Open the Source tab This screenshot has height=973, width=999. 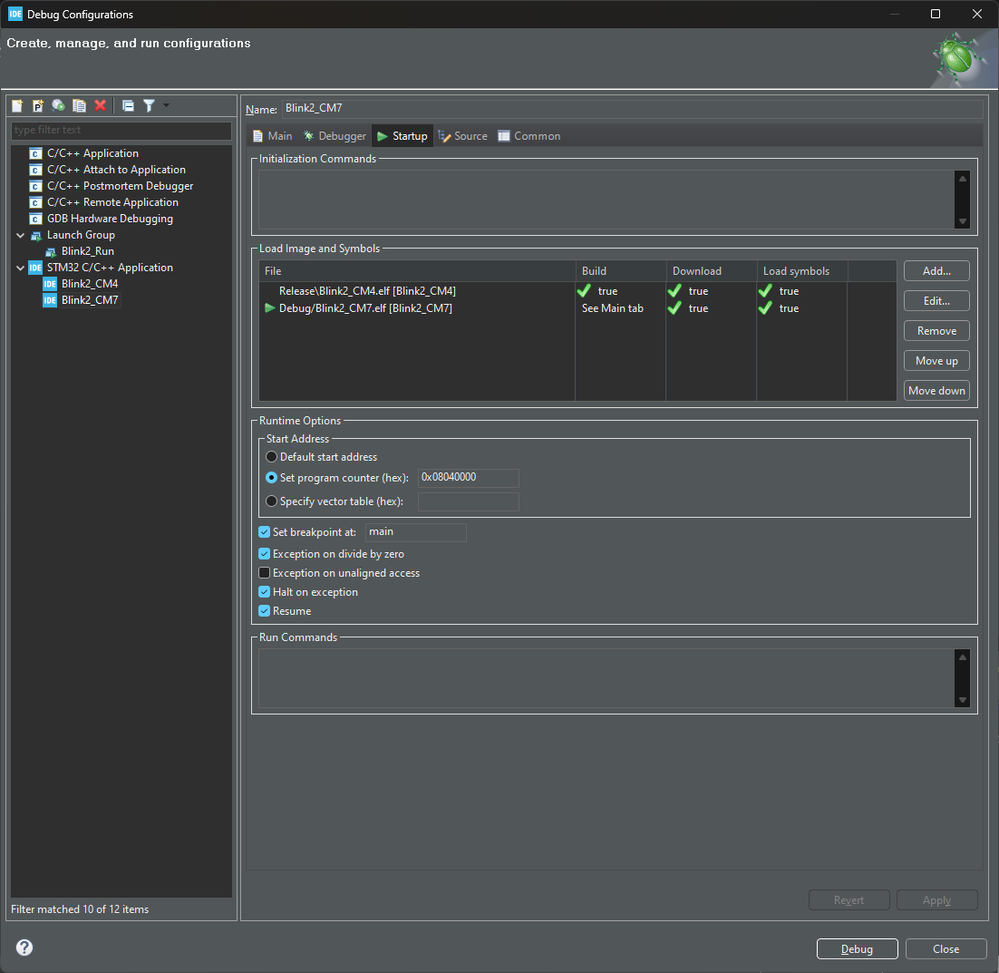coord(463,136)
